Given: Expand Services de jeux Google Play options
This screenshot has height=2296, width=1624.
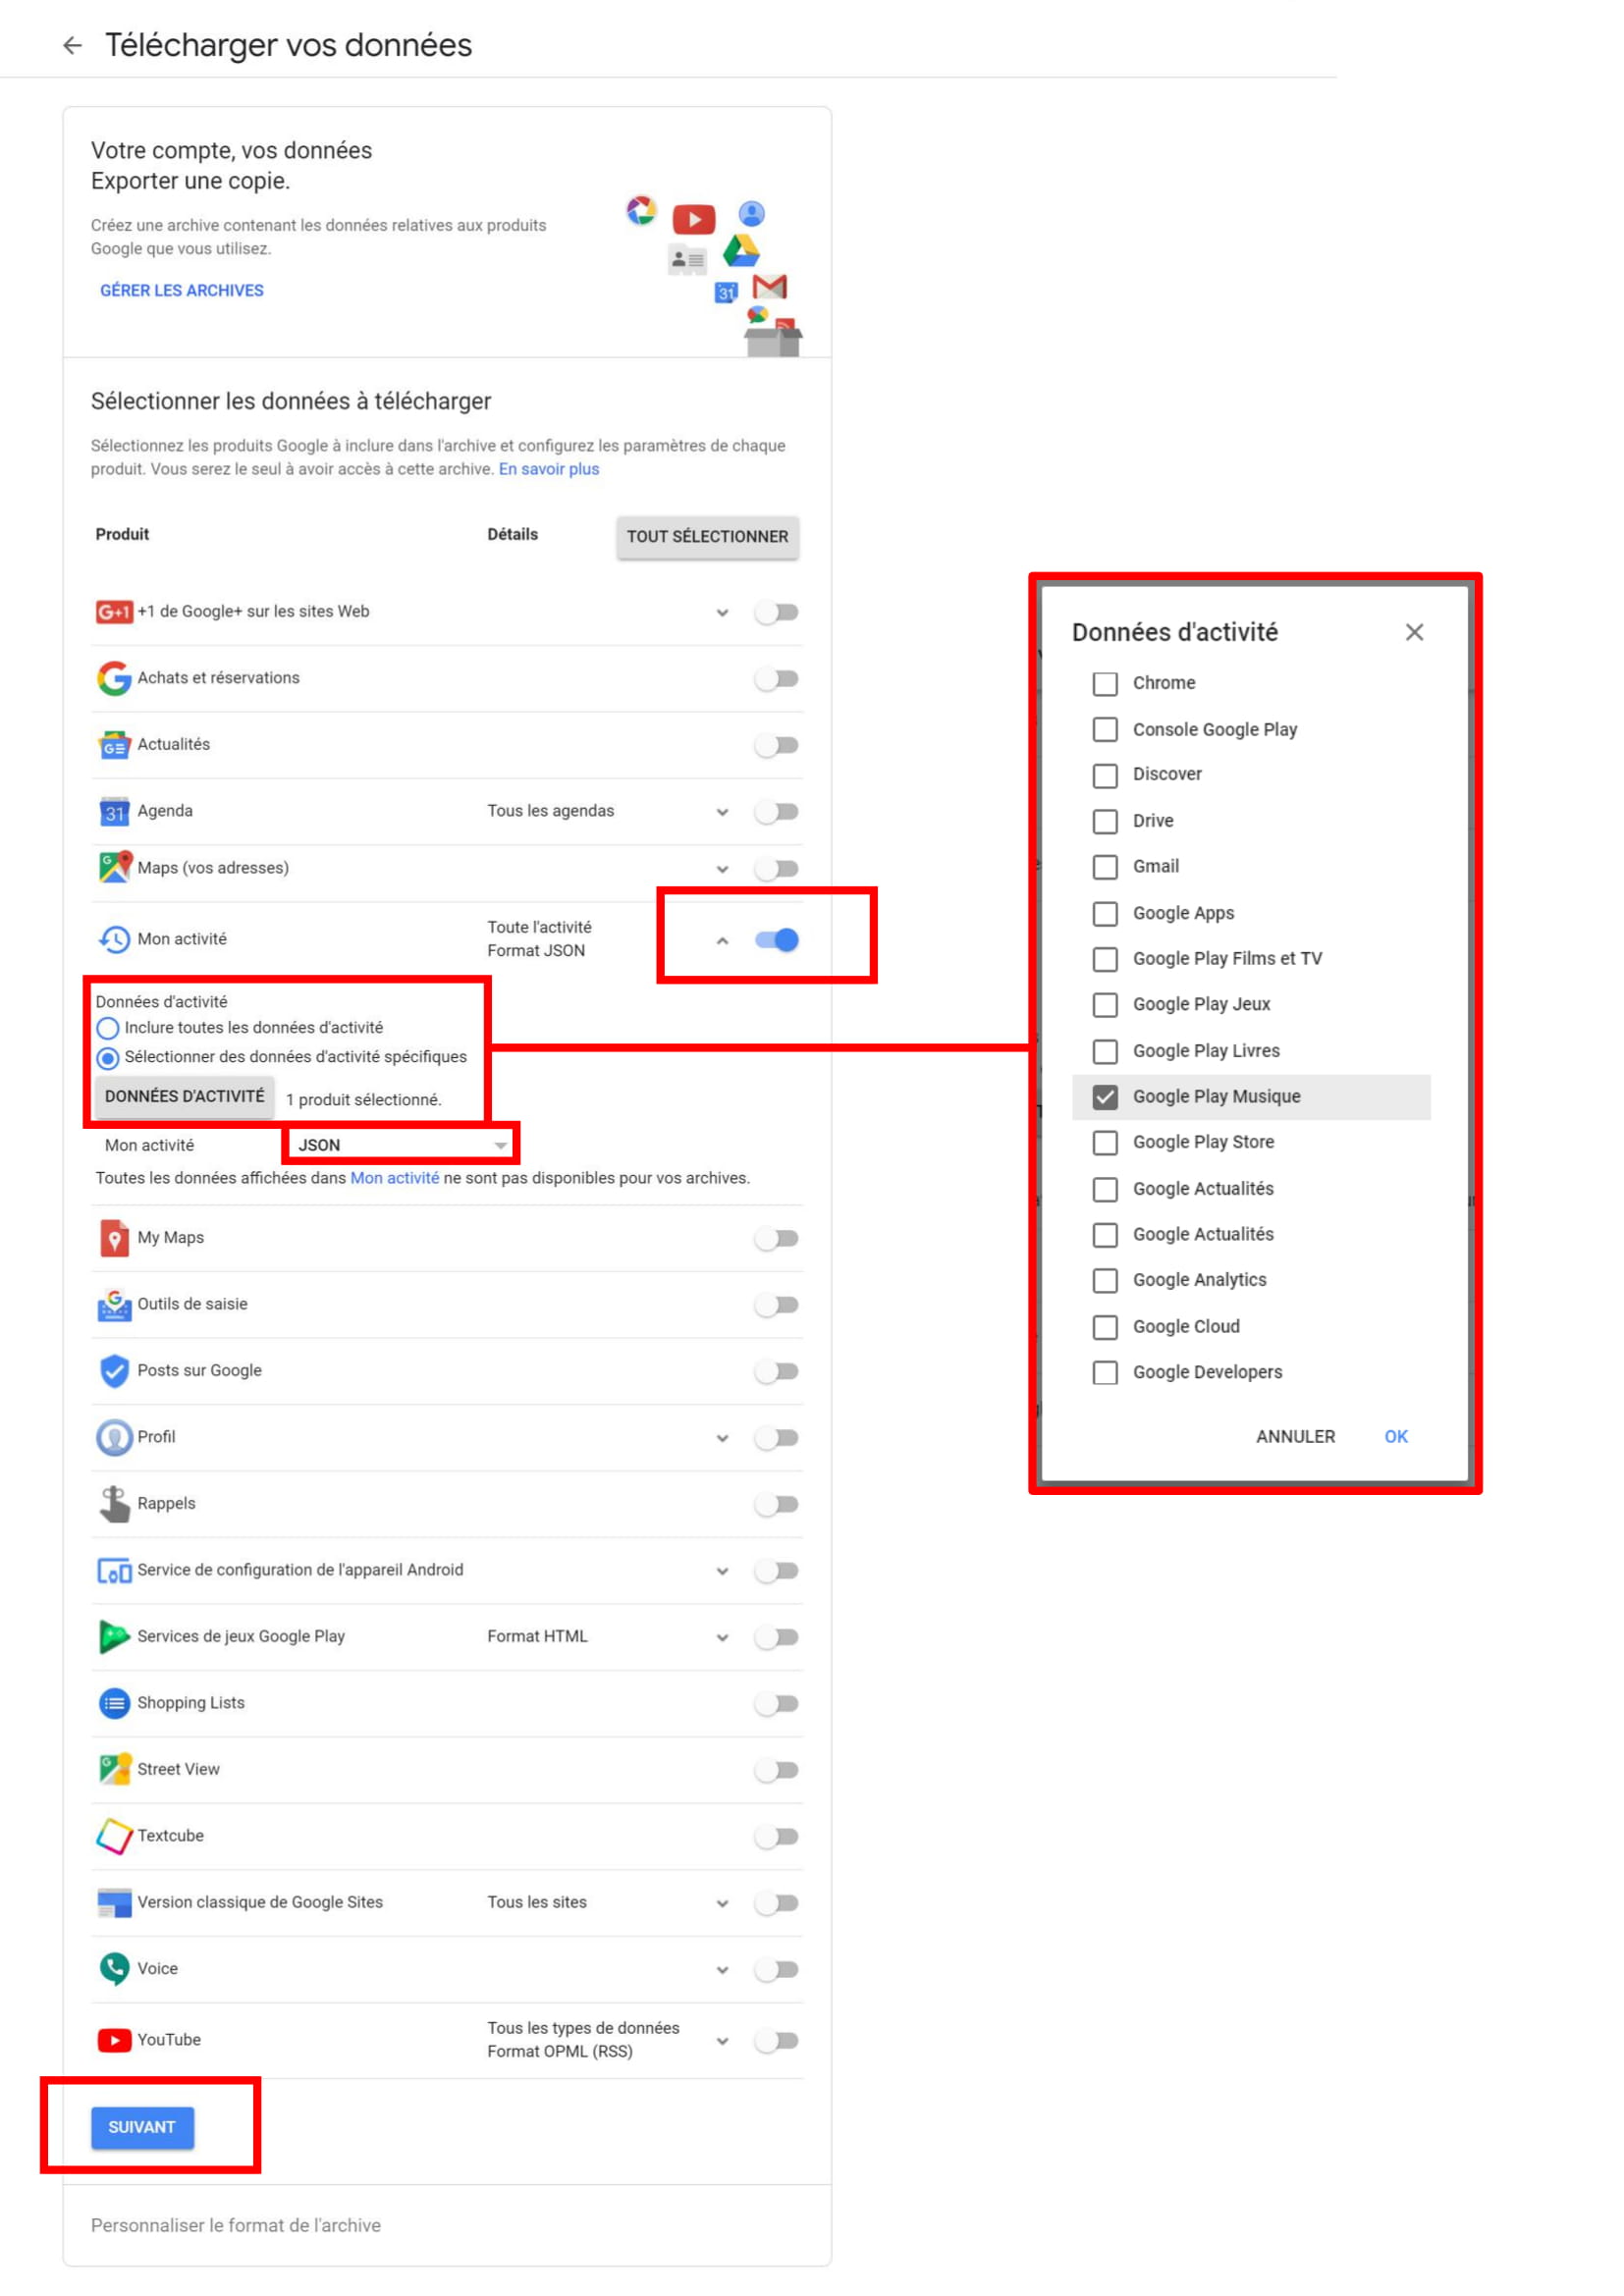Looking at the screenshot, I should coord(722,1638).
